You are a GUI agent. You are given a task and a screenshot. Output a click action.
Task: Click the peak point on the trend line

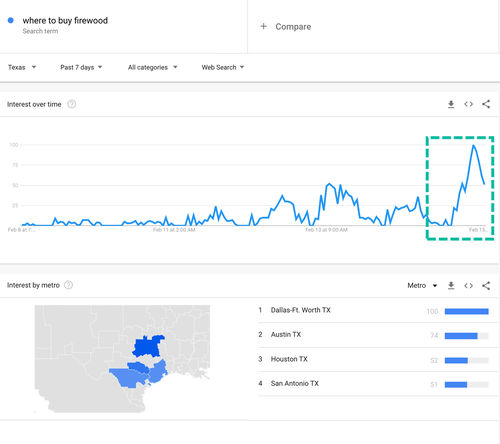pos(473,145)
